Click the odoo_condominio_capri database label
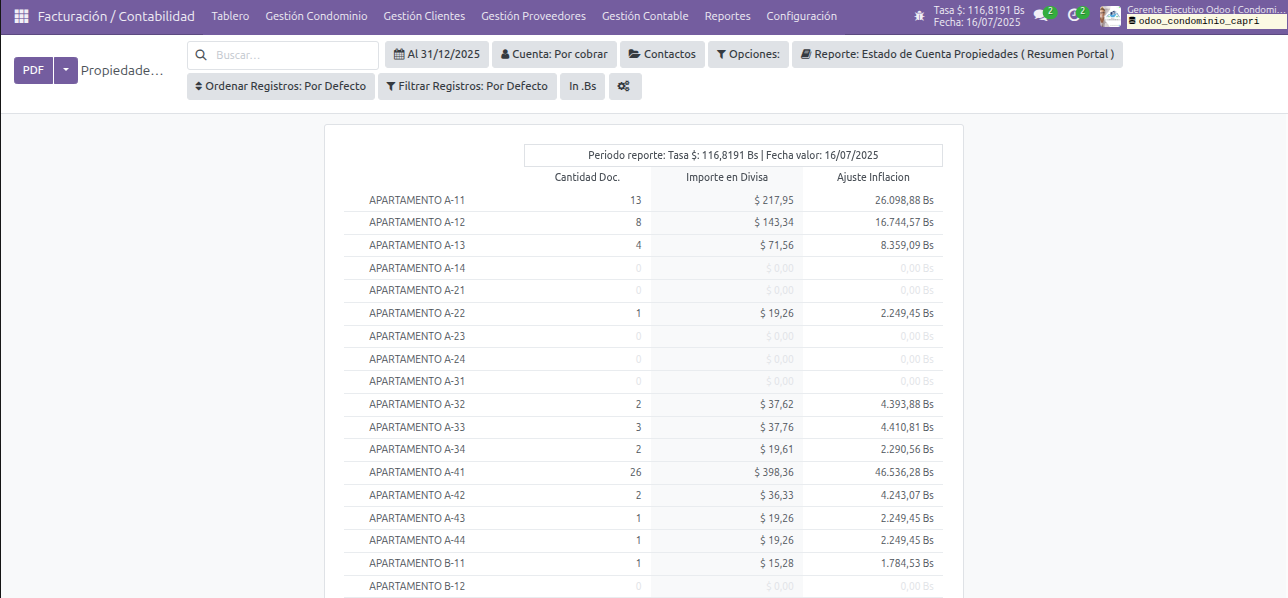This screenshot has width=1288, height=598. 1205,21
